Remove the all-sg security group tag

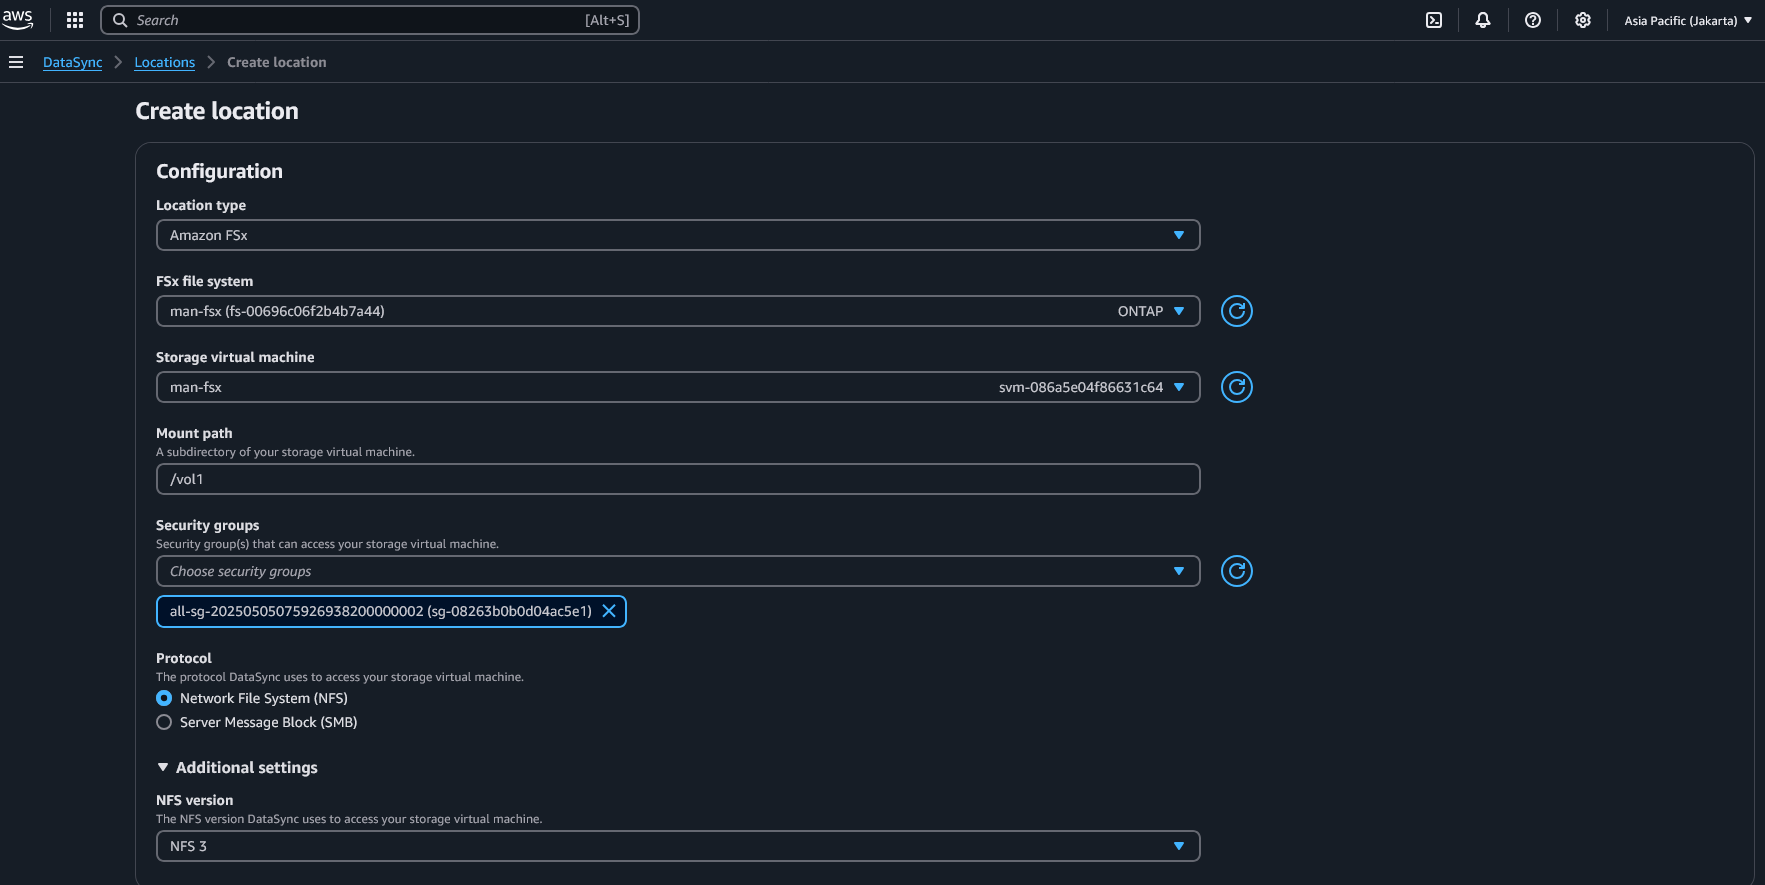point(609,611)
